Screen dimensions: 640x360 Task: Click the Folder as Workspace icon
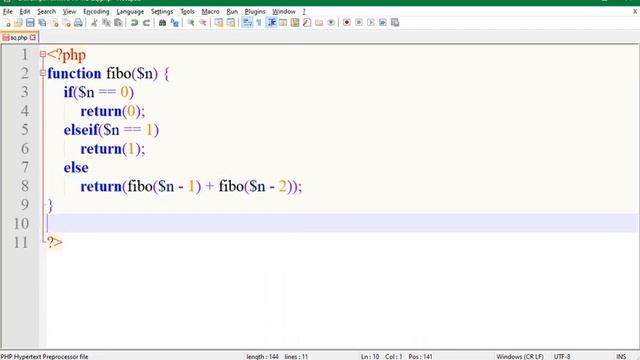319,23
